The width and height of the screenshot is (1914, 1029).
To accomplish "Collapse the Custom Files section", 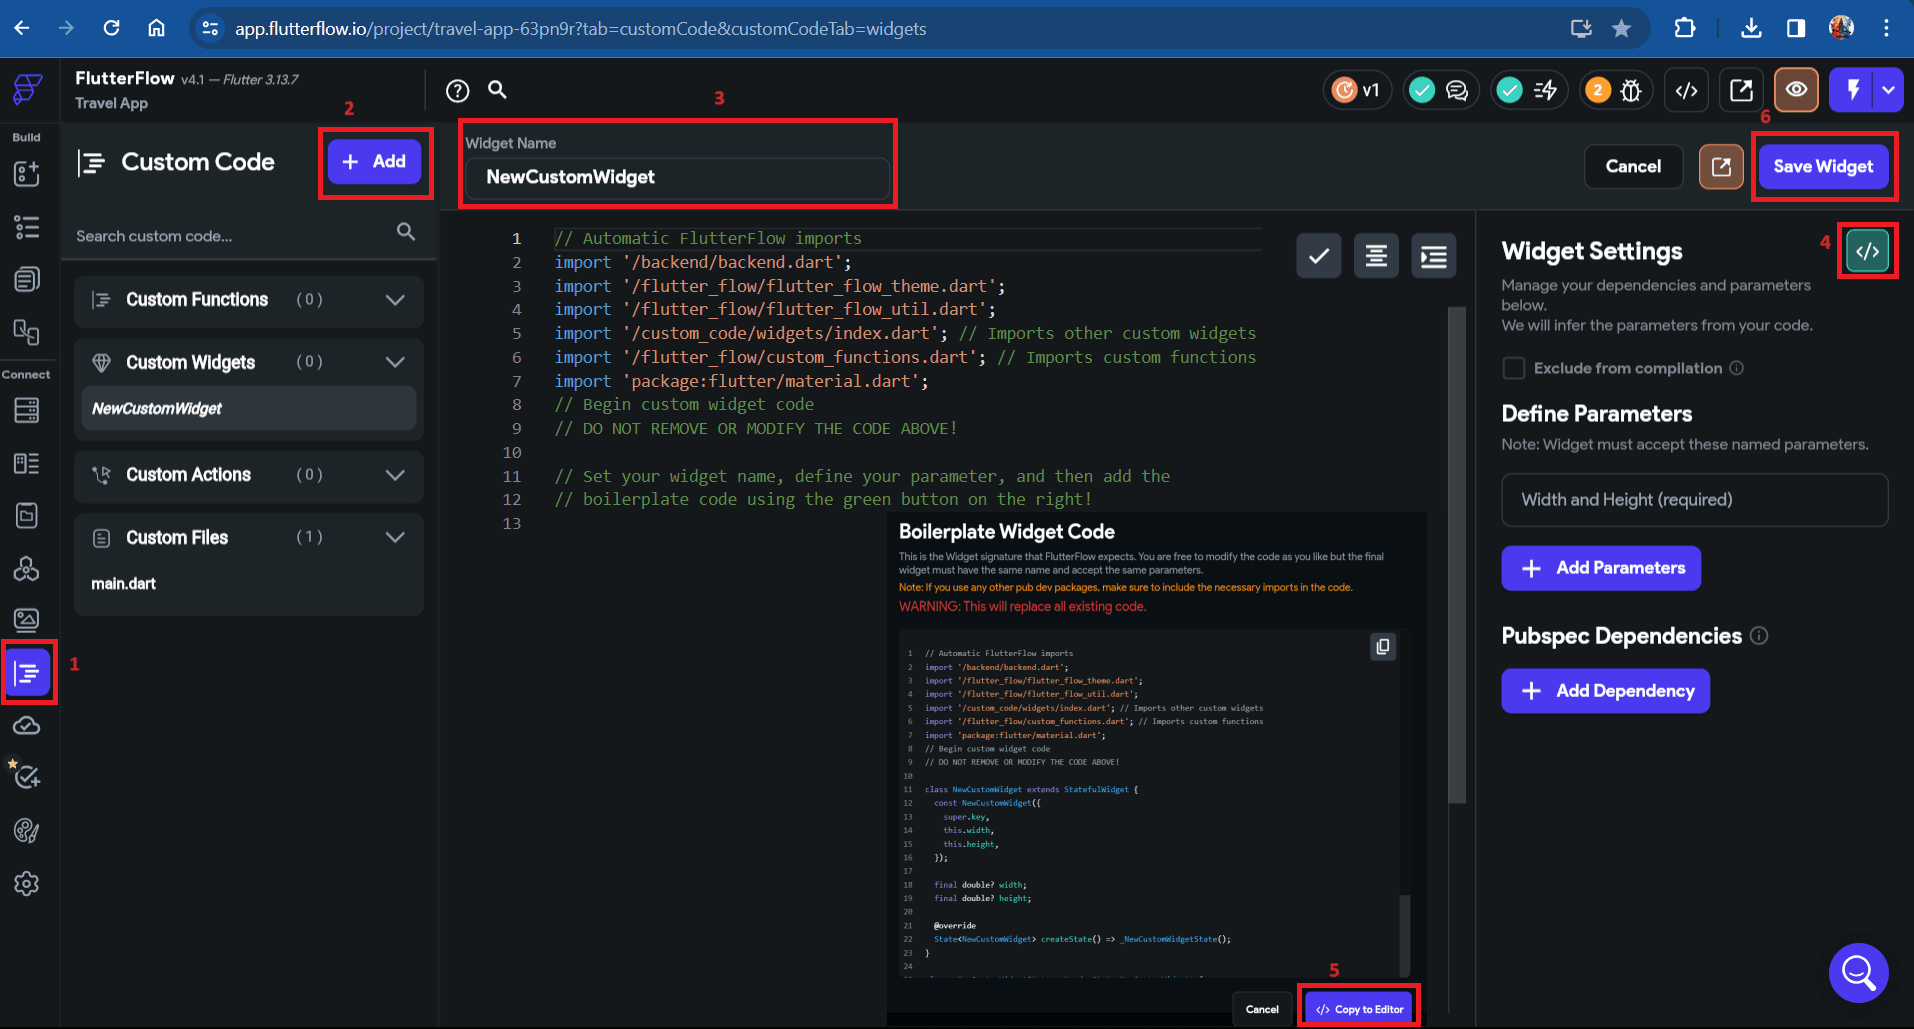I will tap(395, 537).
